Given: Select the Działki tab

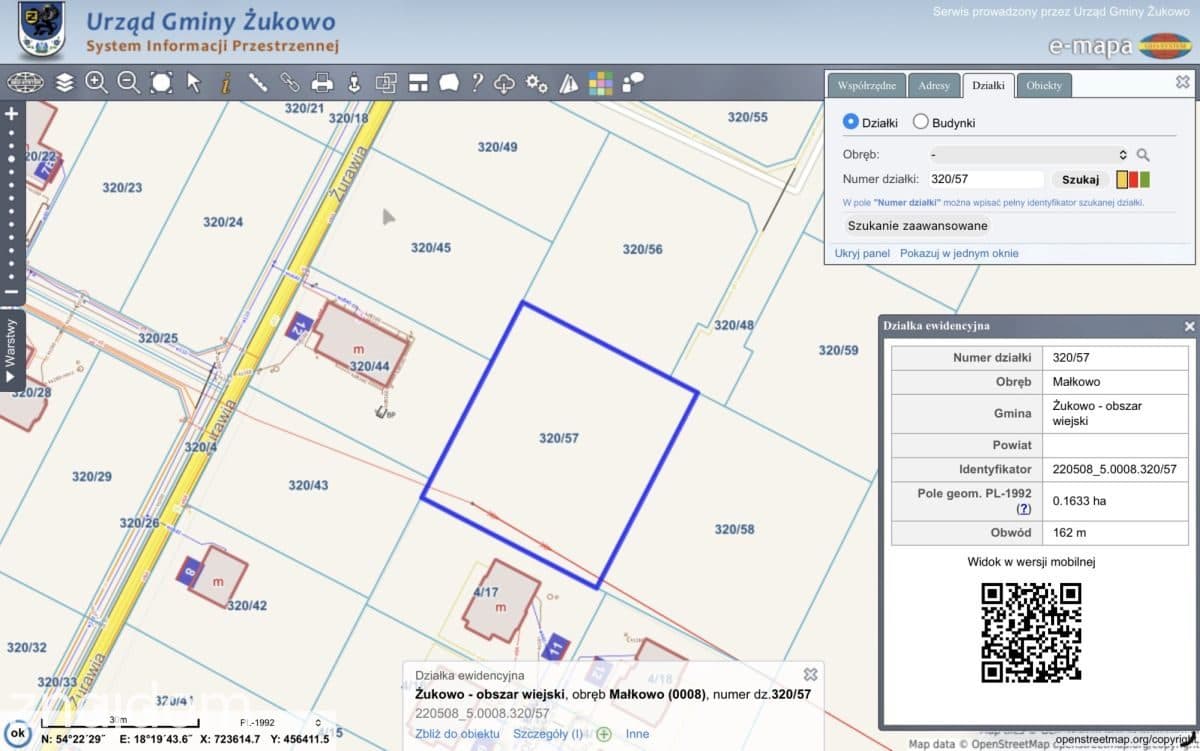Looking at the screenshot, I should [x=988, y=86].
